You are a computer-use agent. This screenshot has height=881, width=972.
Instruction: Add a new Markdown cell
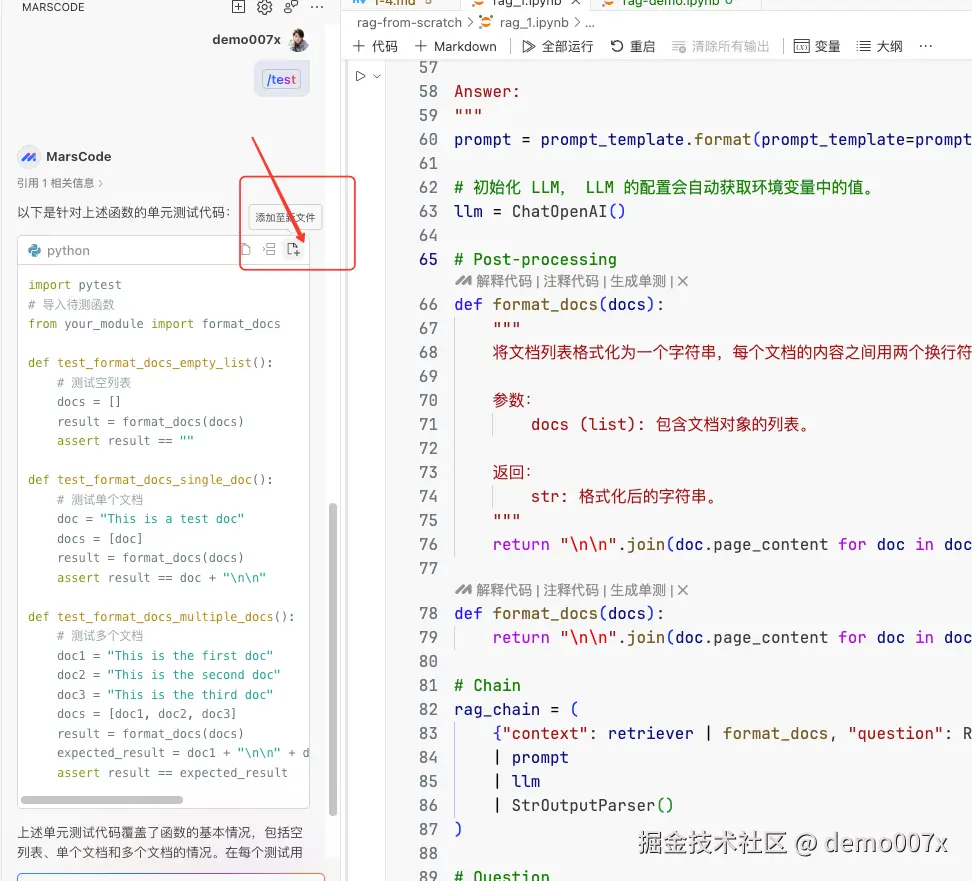[456, 46]
